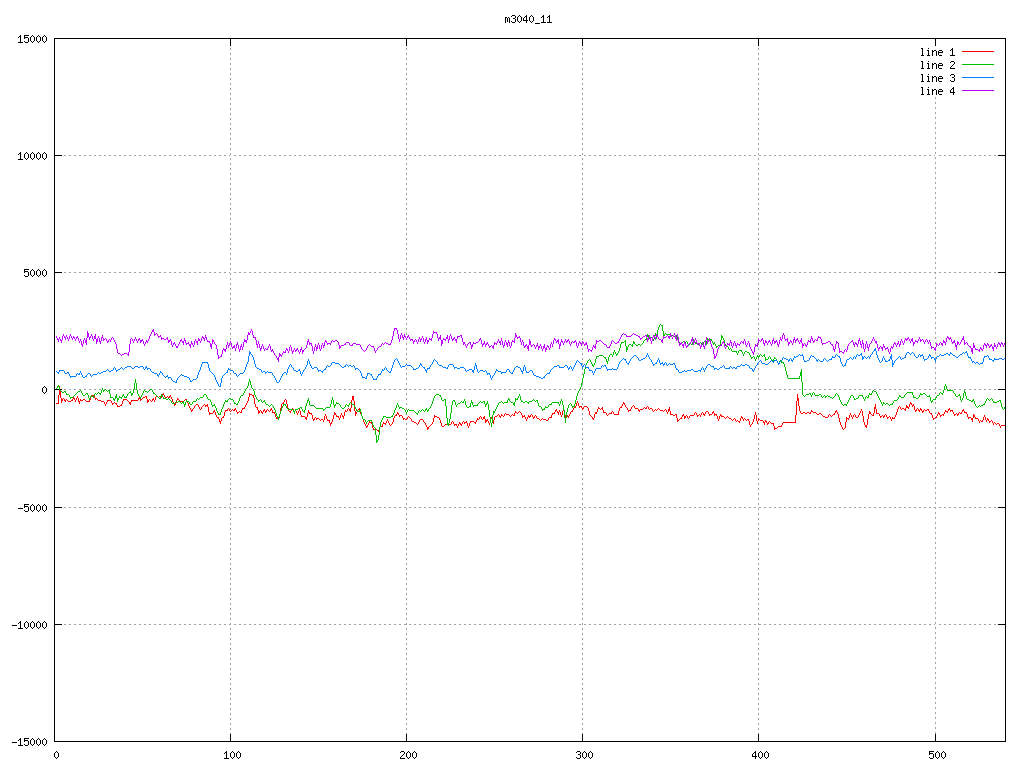Select the legend label line 1
Viewport: 1024px width, 768px height.
point(937,52)
